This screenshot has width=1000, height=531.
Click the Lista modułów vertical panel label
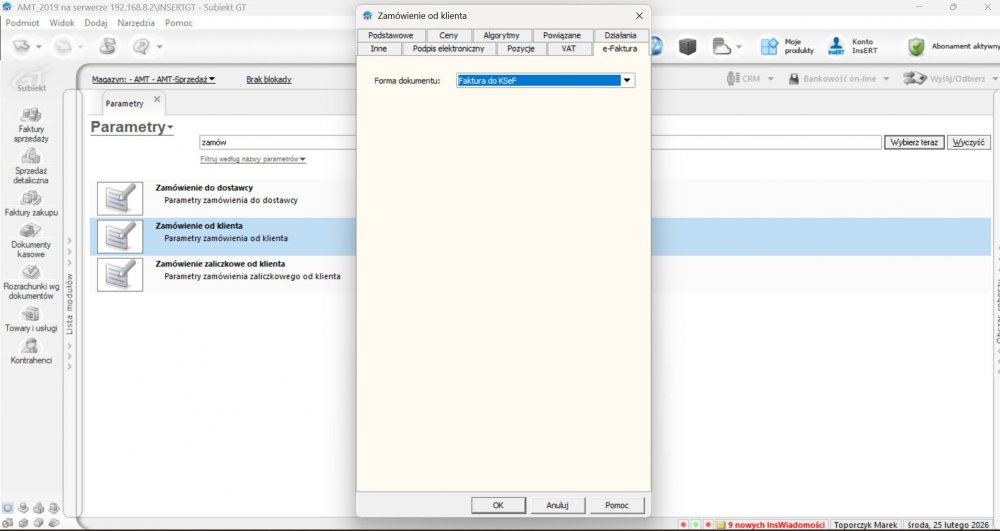point(70,304)
